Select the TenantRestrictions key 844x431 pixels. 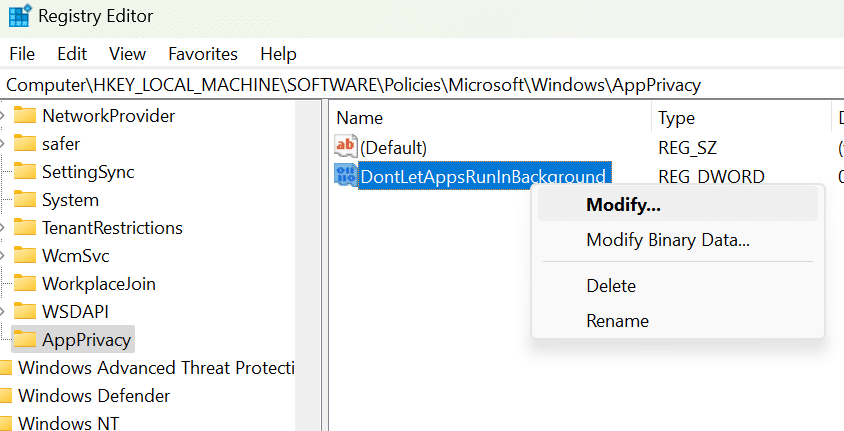112,228
